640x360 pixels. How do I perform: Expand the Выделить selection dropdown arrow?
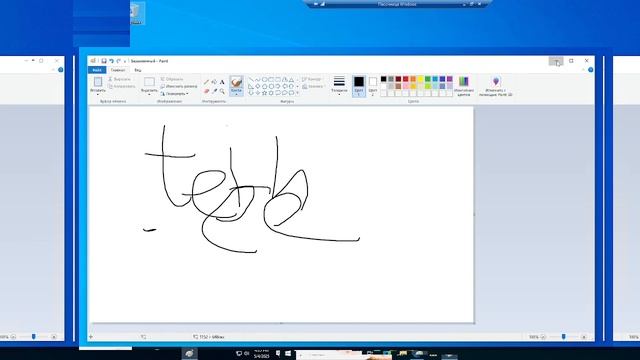tap(149, 95)
